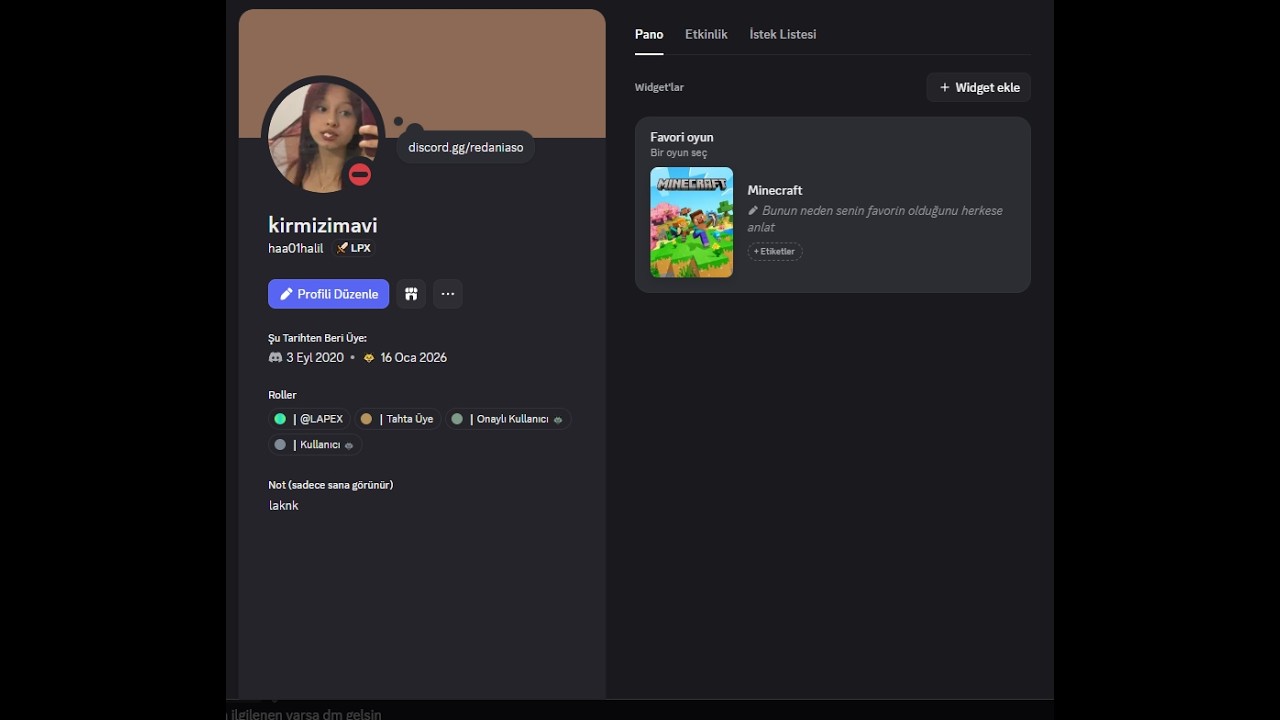Click the display name kirmizimavi
Screen dimensions: 1280x720
pos(322,225)
